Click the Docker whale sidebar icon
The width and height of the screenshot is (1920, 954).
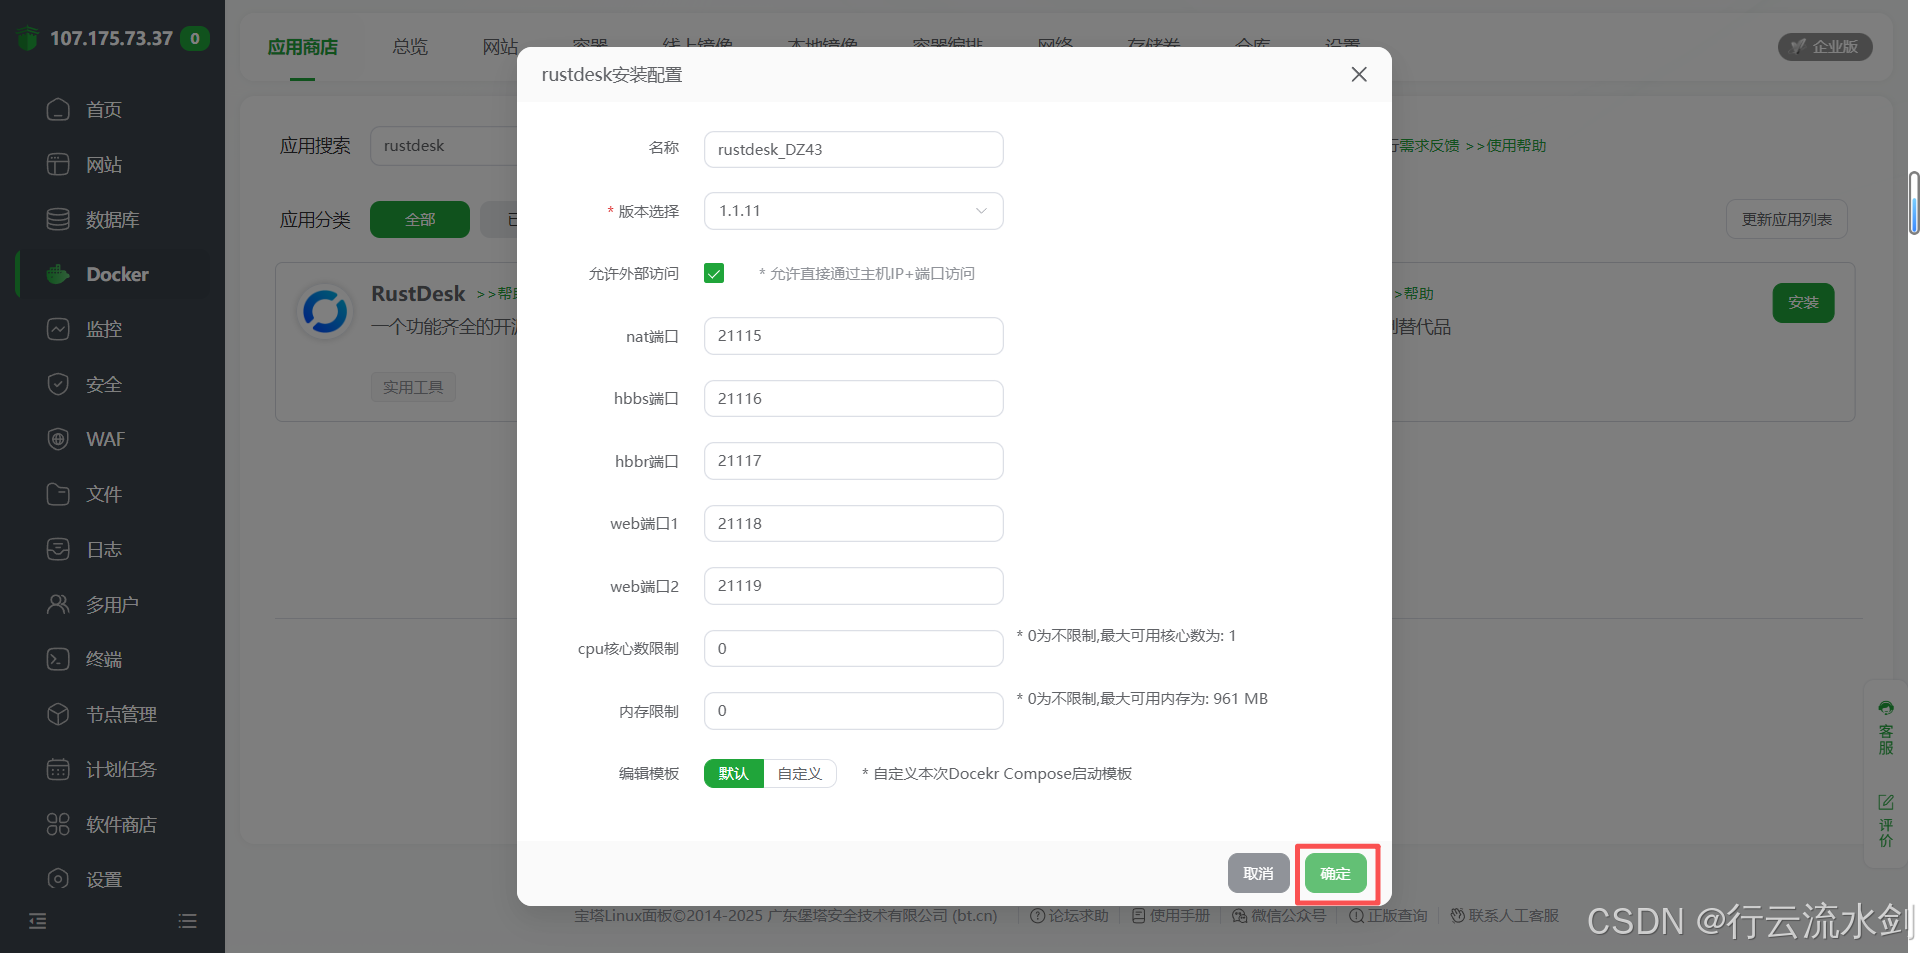58,274
